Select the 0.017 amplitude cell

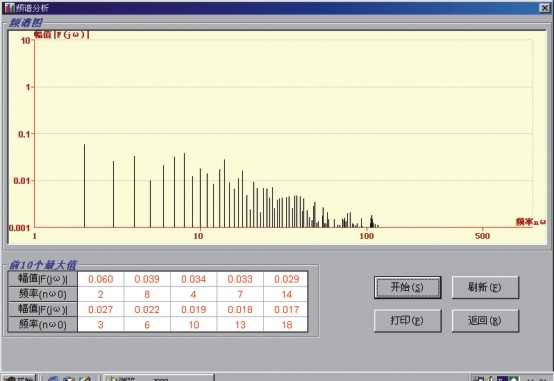click(286, 309)
